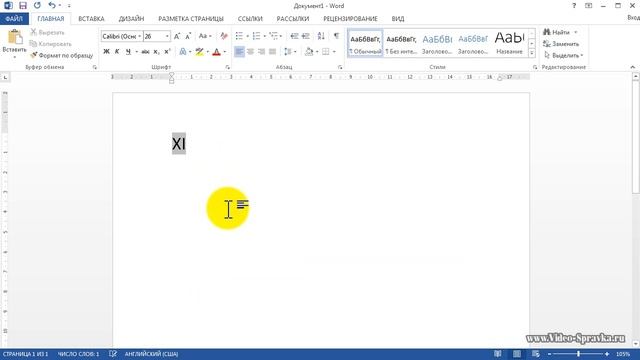Decrease paragraph indent

click(294, 36)
